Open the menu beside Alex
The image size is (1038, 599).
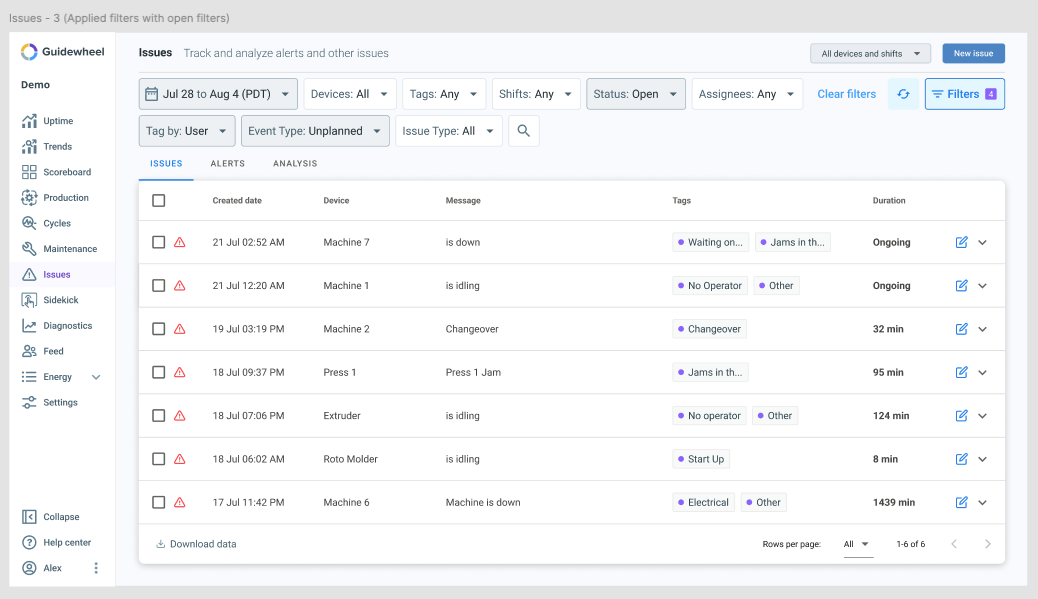96,568
